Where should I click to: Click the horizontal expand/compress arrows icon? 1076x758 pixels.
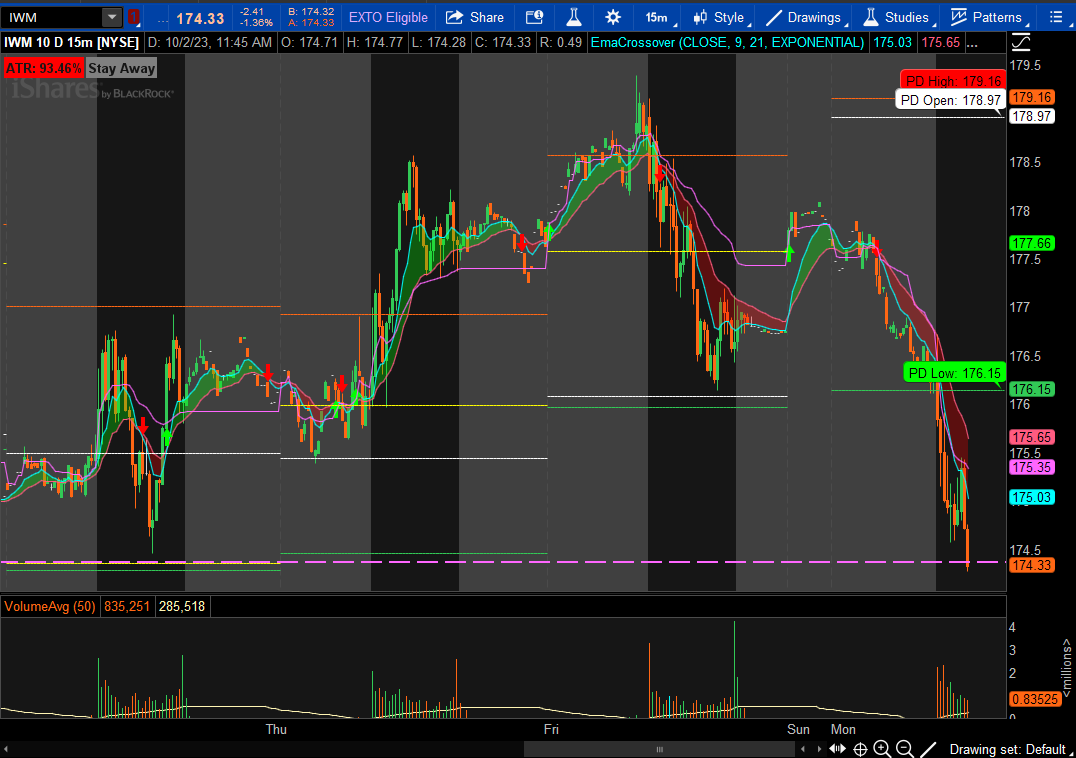837,749
